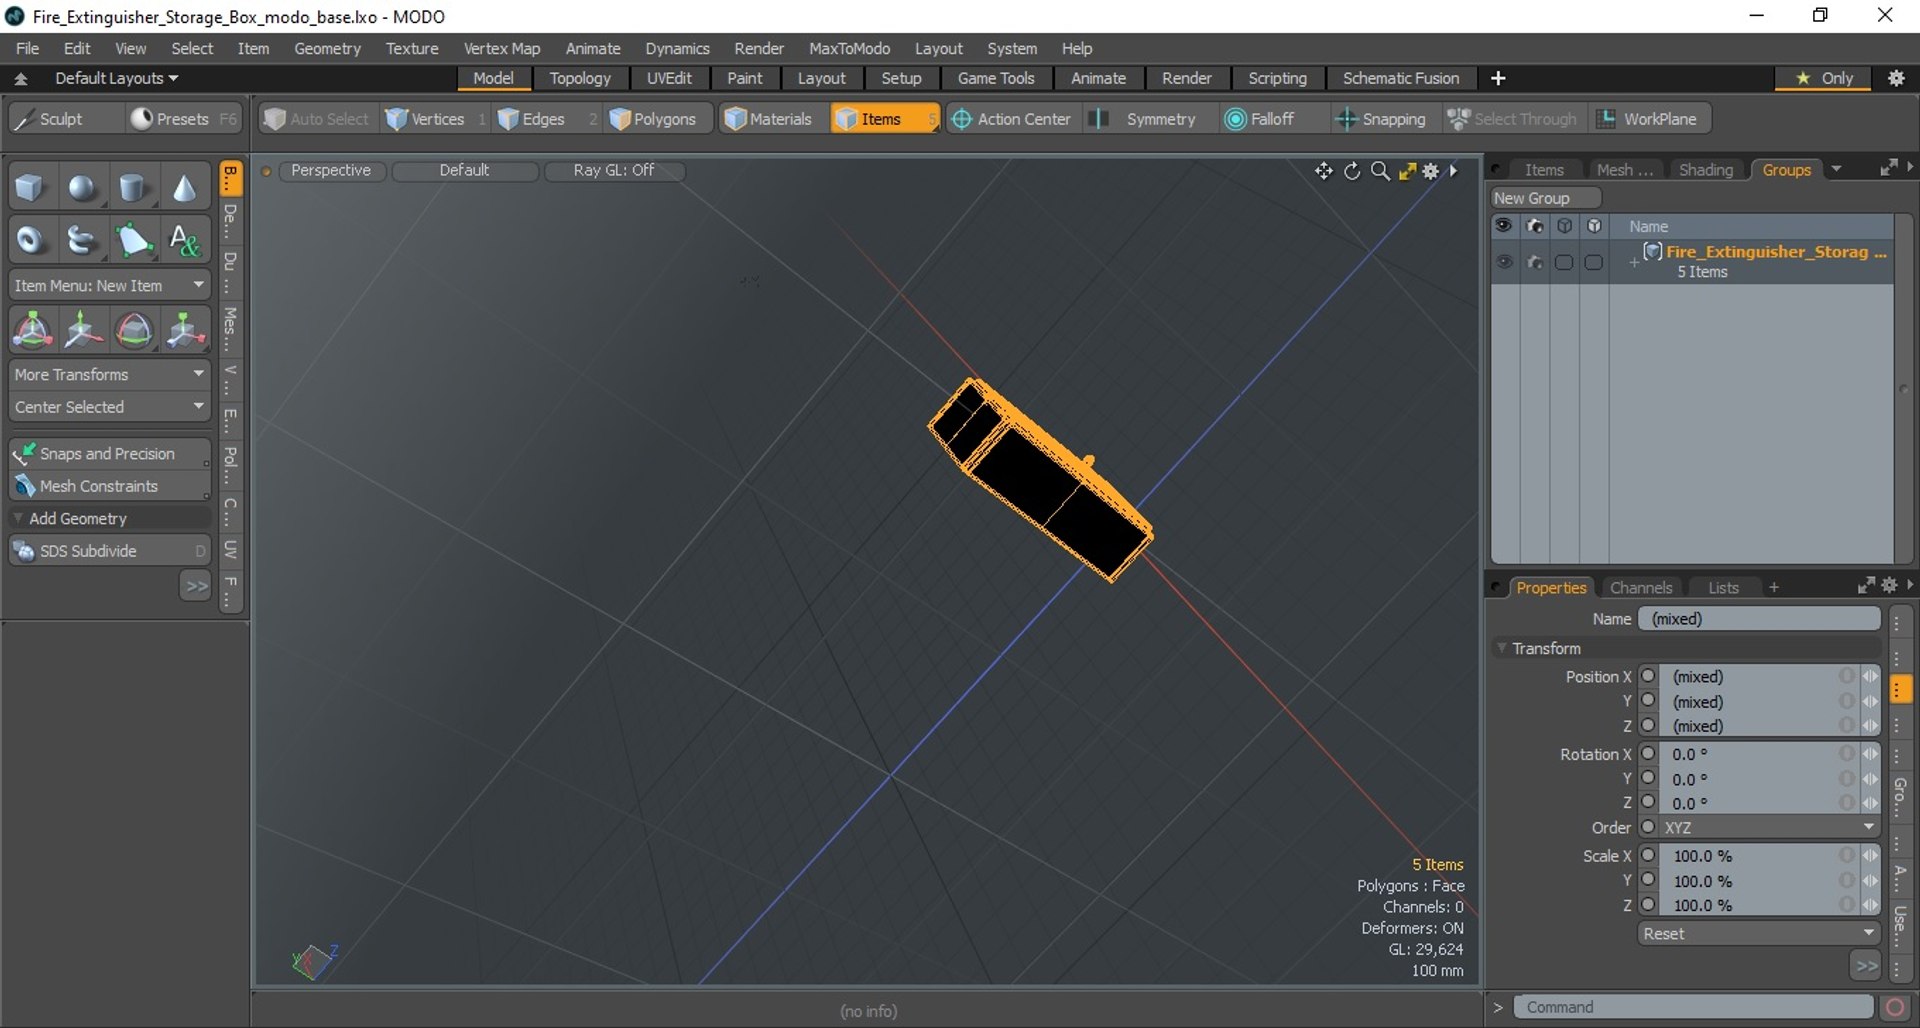1920x1028 pixels.
Task: Click the Command input field
Action: (x=1693, y=1007)
